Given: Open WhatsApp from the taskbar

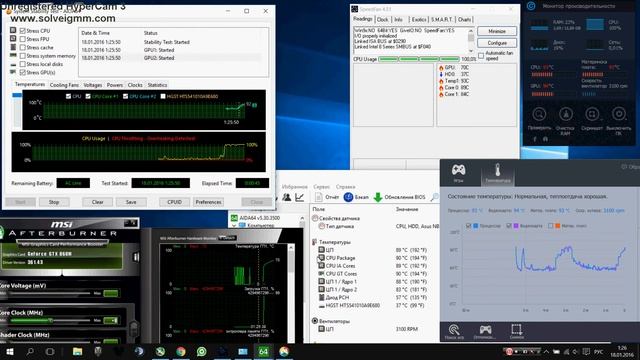Looking at the screenshot, I should click(x=202, y=351).
